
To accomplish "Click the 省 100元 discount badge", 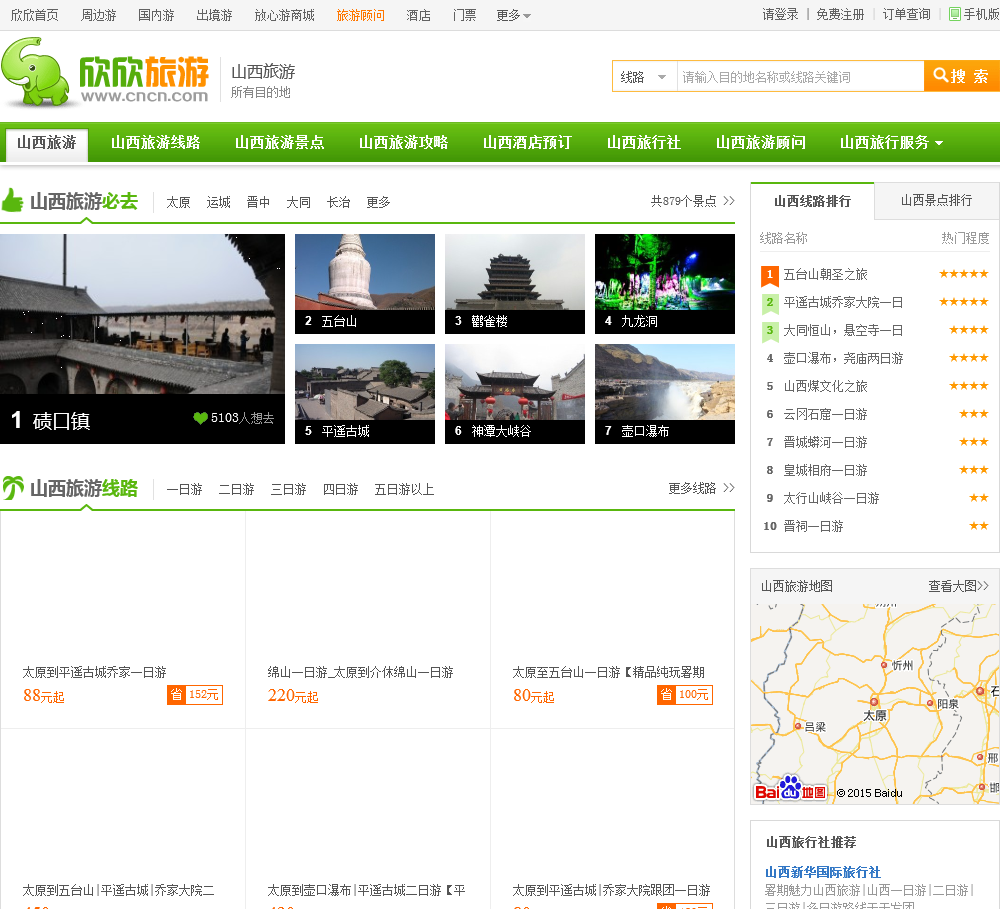I will [x=684, y=695].
